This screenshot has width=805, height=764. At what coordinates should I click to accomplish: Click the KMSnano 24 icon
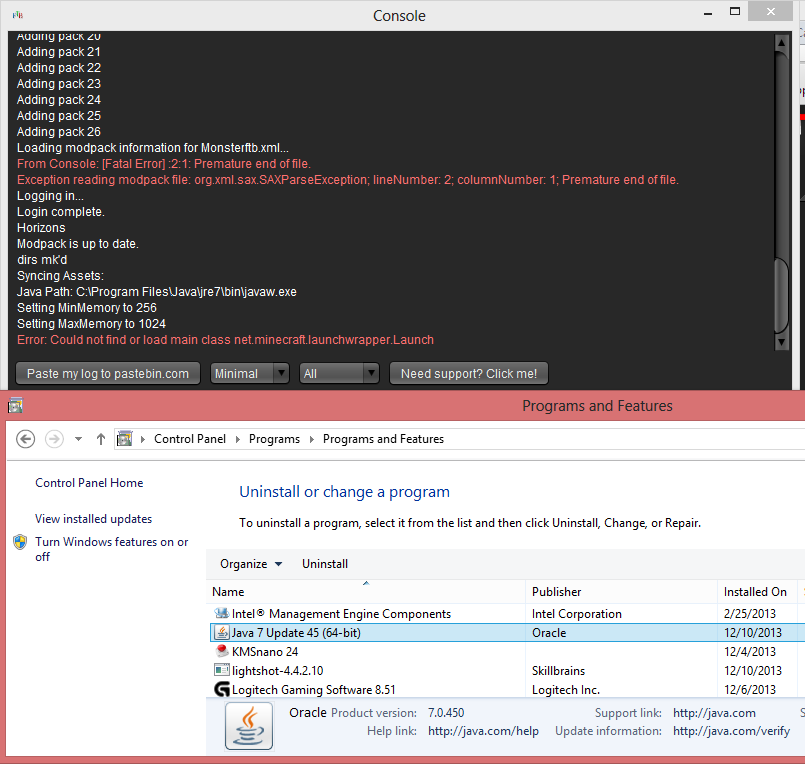point(222,651)
